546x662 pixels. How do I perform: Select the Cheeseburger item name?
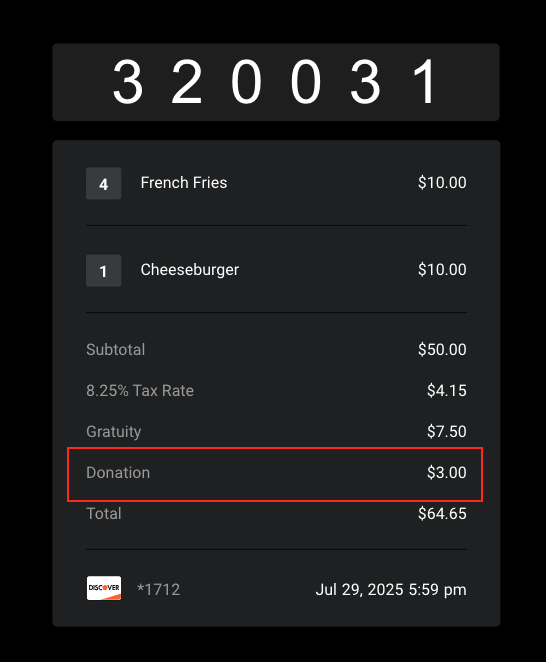click(190, 270)
